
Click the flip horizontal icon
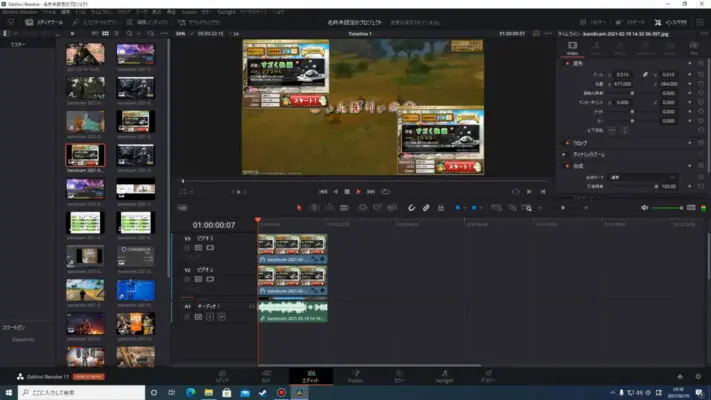click(612, 130)
